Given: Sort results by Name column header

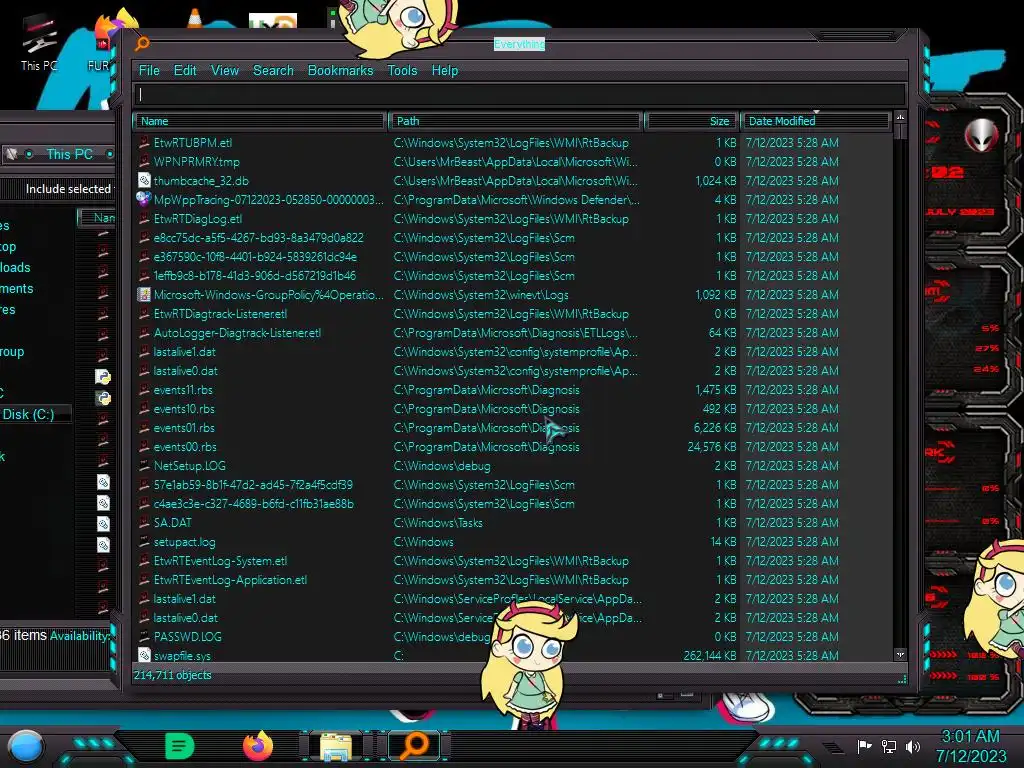Looking at the screenshot, I should point(259,121).
